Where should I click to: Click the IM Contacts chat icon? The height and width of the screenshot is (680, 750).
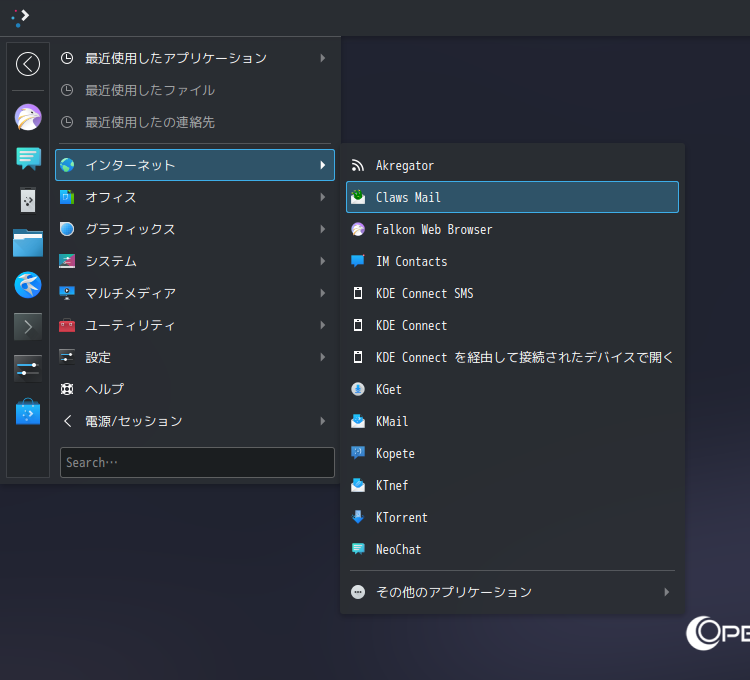tap(358, 261)
